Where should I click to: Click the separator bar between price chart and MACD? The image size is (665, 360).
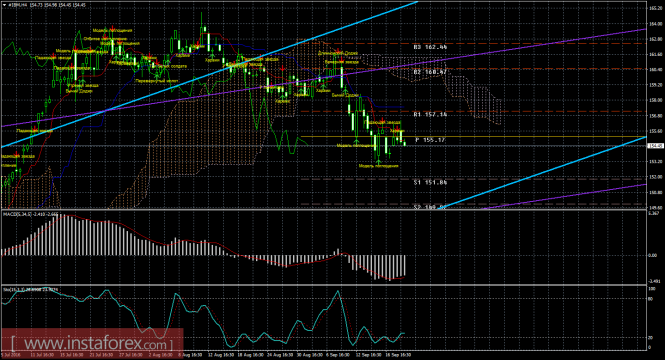pos(323,209)
